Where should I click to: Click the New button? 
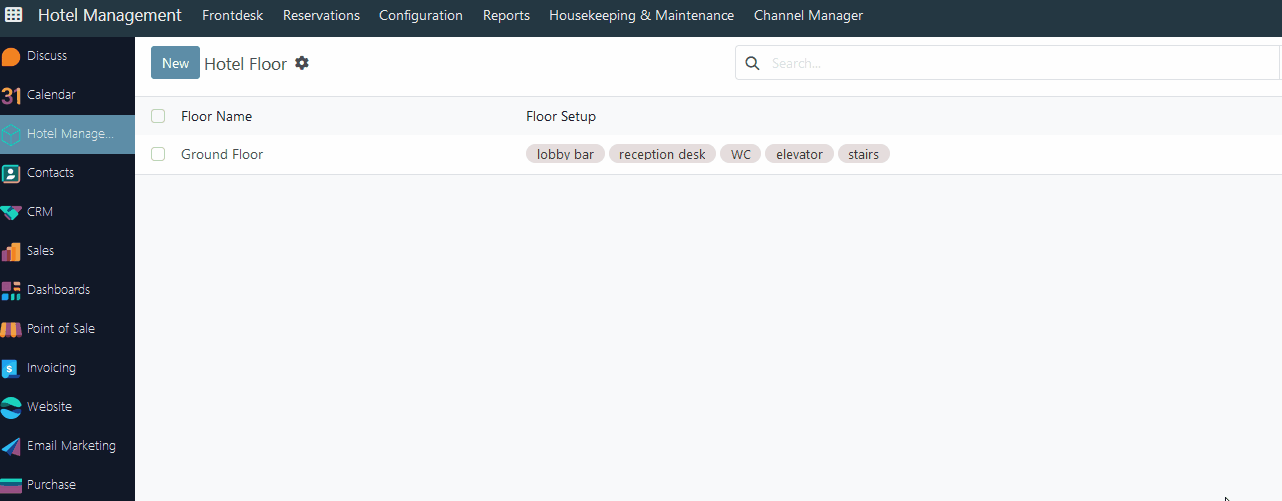175,63
